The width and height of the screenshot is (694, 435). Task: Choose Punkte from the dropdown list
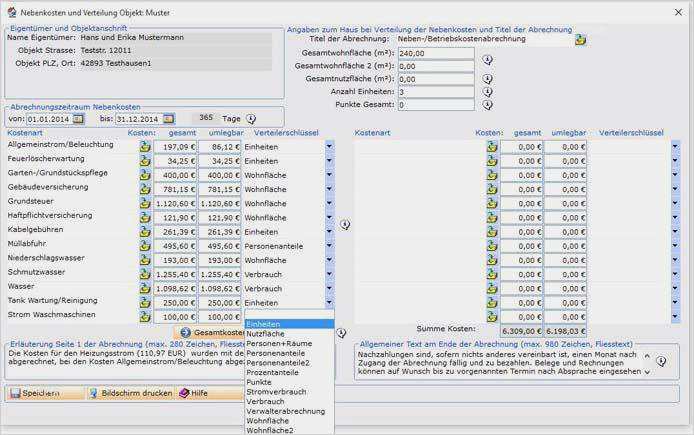pyautogui.click(x=289, y=382)
